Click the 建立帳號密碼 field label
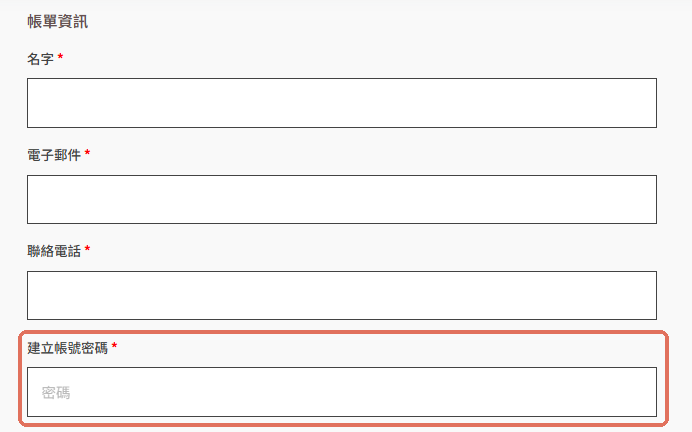 tap(68, 348)
